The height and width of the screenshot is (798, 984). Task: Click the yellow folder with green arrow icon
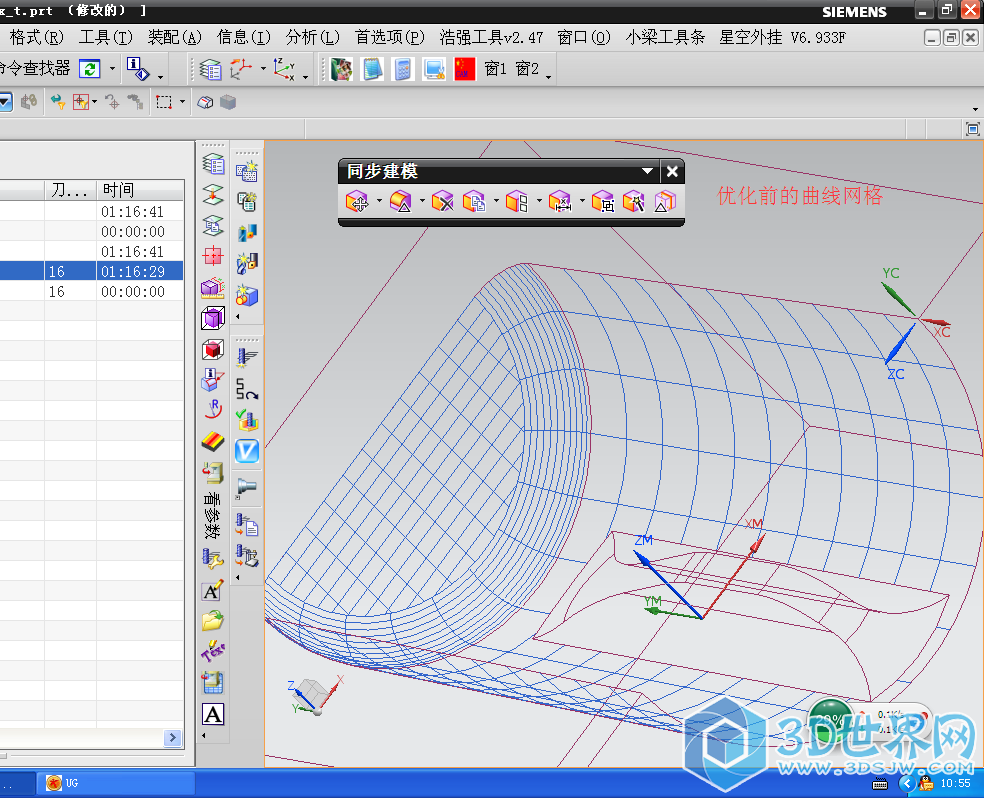coord(212,621)
